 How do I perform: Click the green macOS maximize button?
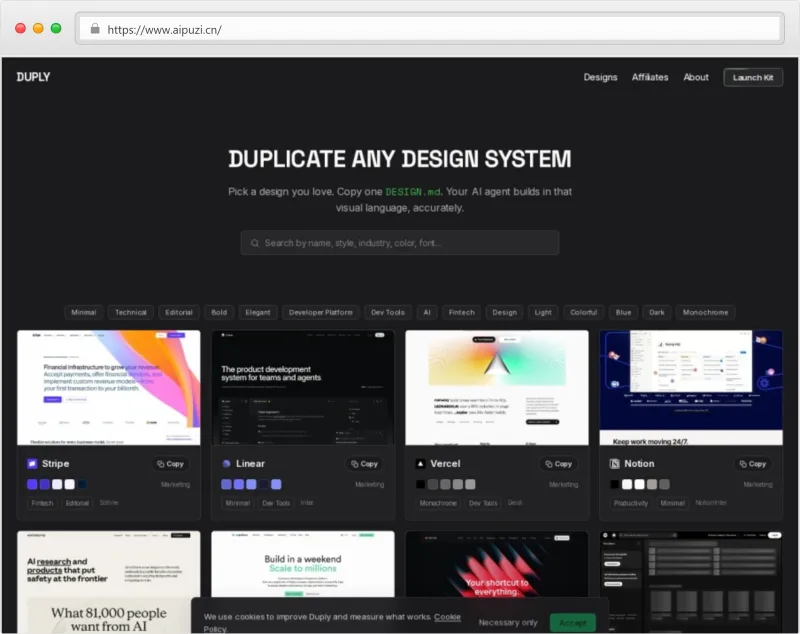tap(56, 29)
